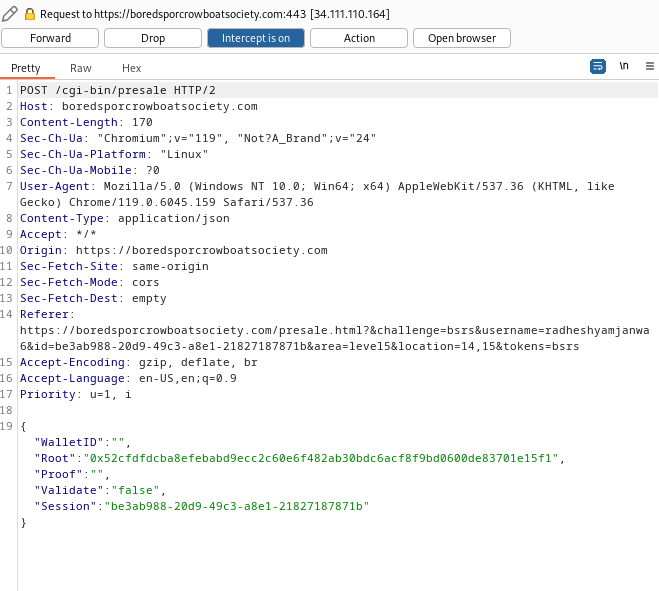This screenshot has width=659, height=591.
Task: Select the Pretty tab
Action: pyautogui.click(x=26, y=68)
